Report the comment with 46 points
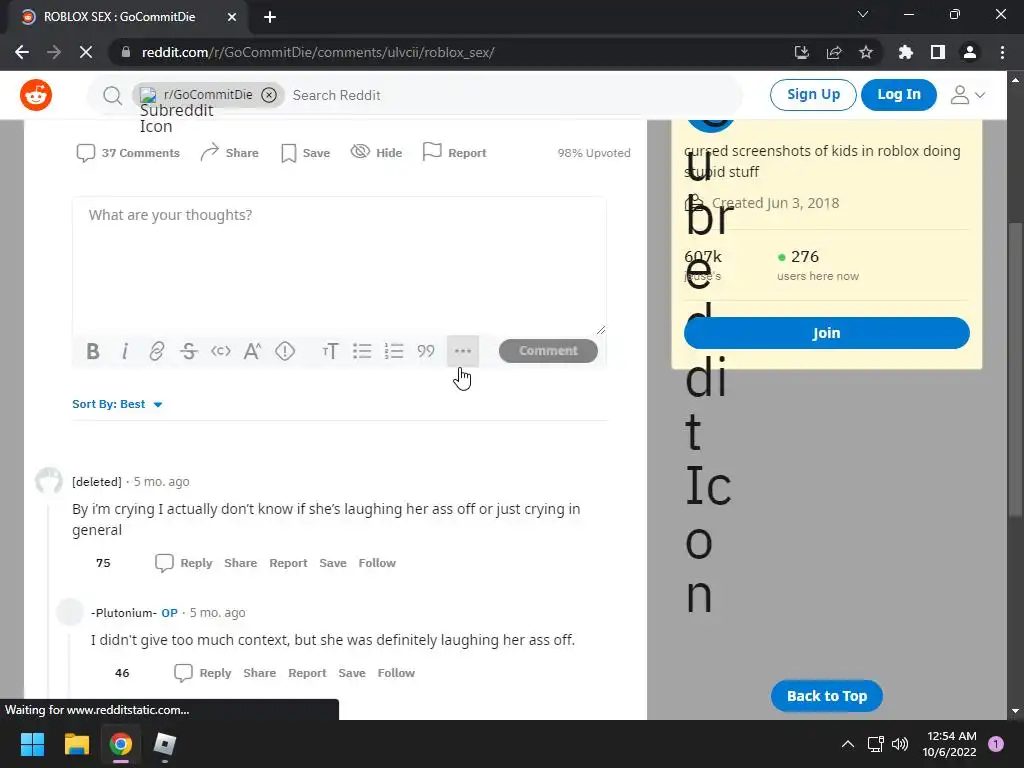The image size is (1024, 768). point(307,673)
